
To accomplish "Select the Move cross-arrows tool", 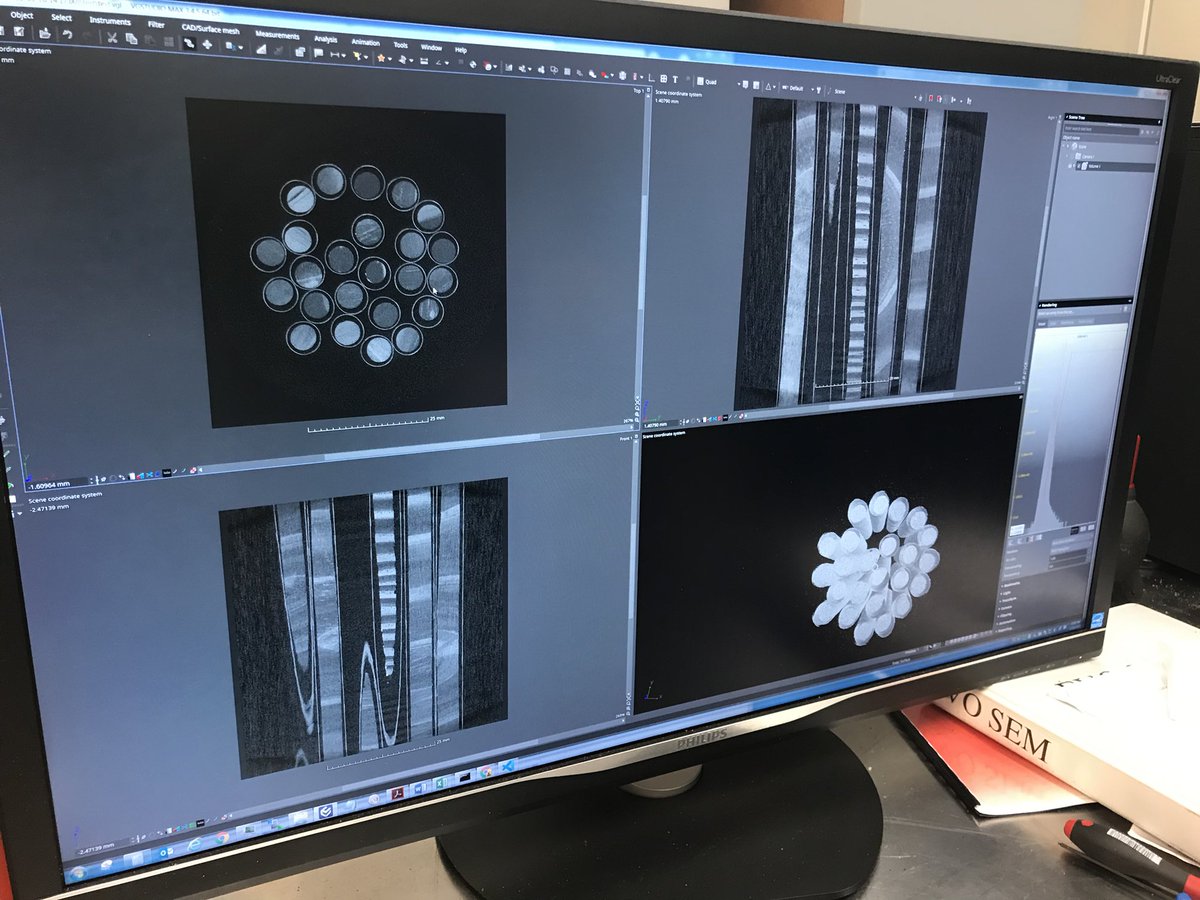I will 207,44.
